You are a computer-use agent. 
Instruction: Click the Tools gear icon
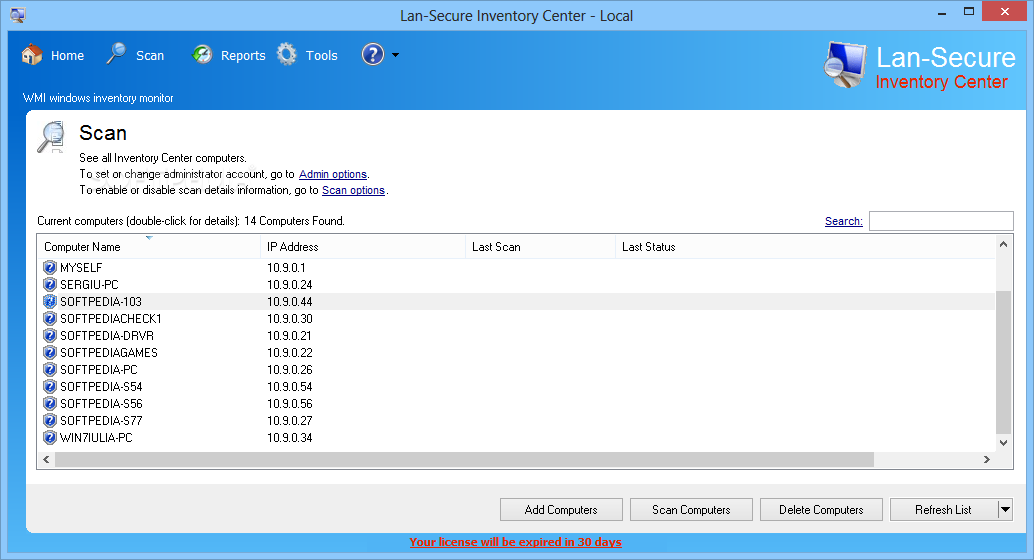click(x=287, y=54)
